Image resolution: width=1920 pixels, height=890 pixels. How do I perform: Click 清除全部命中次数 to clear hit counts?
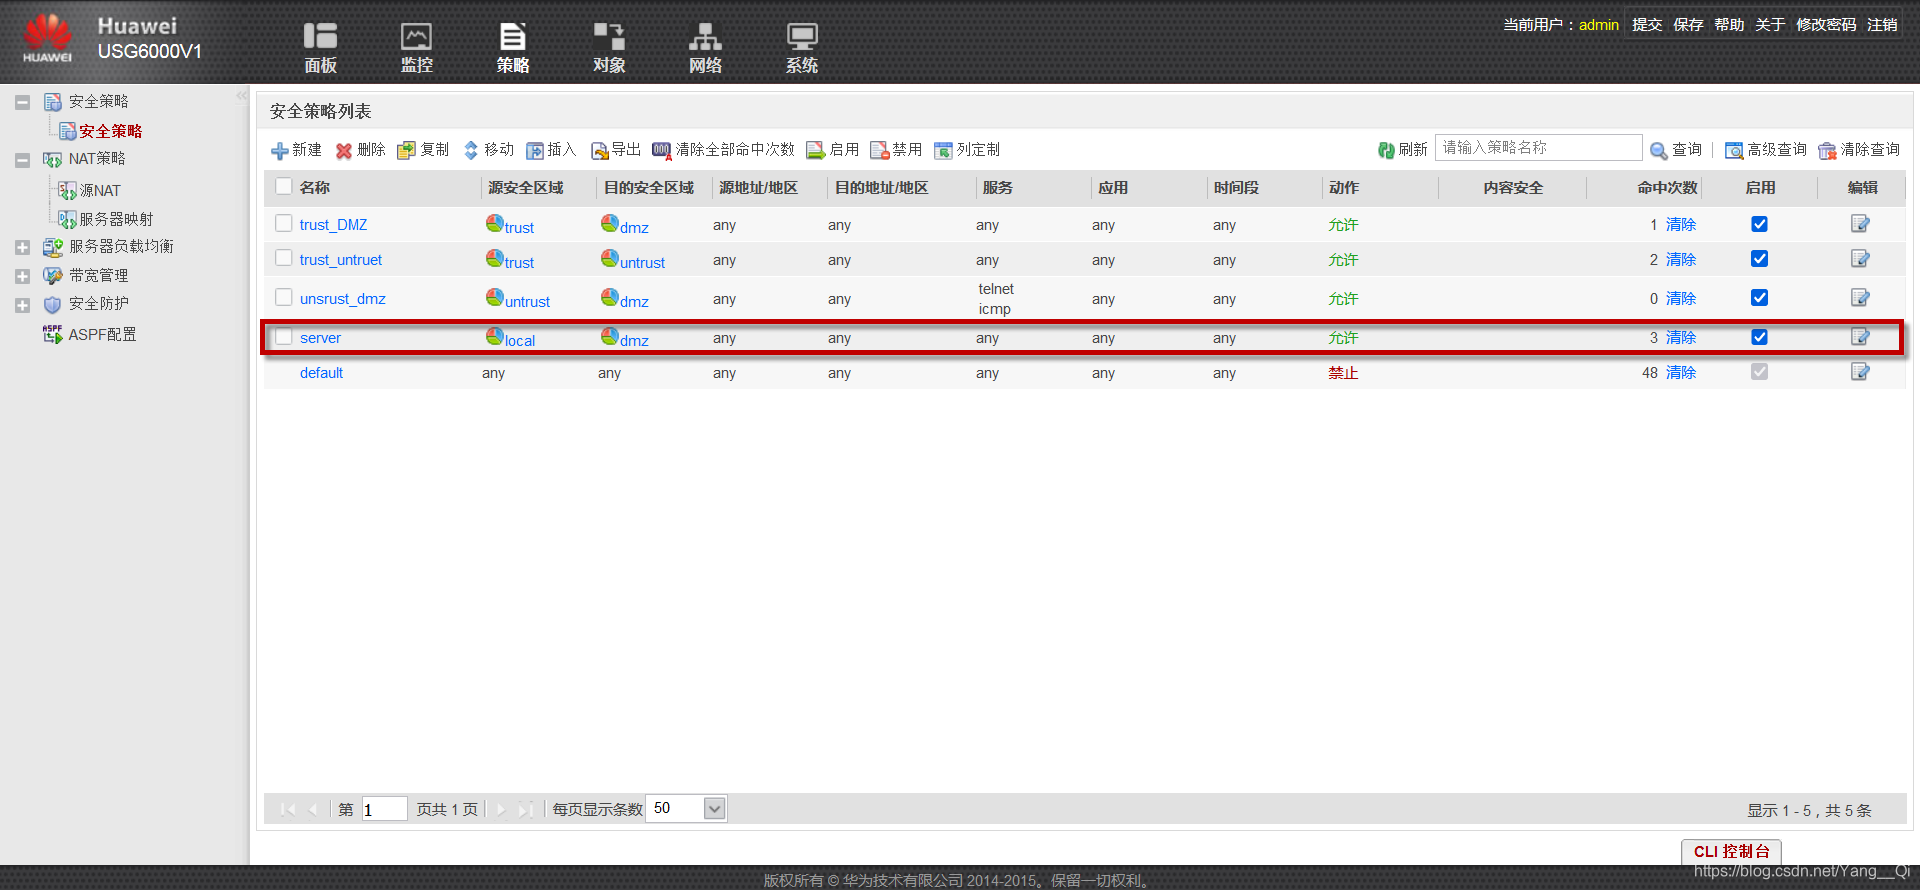coord(723,150)
